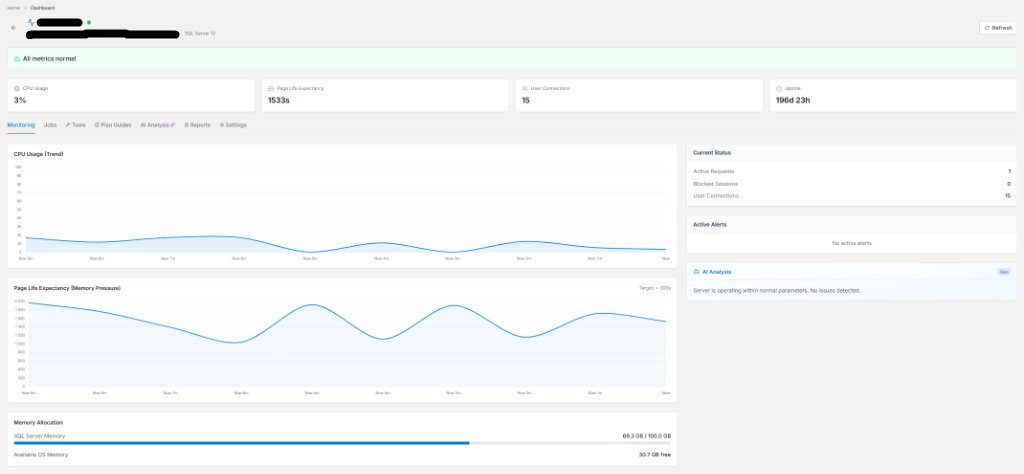Go to the Reports tab

[x=197, y=125]
